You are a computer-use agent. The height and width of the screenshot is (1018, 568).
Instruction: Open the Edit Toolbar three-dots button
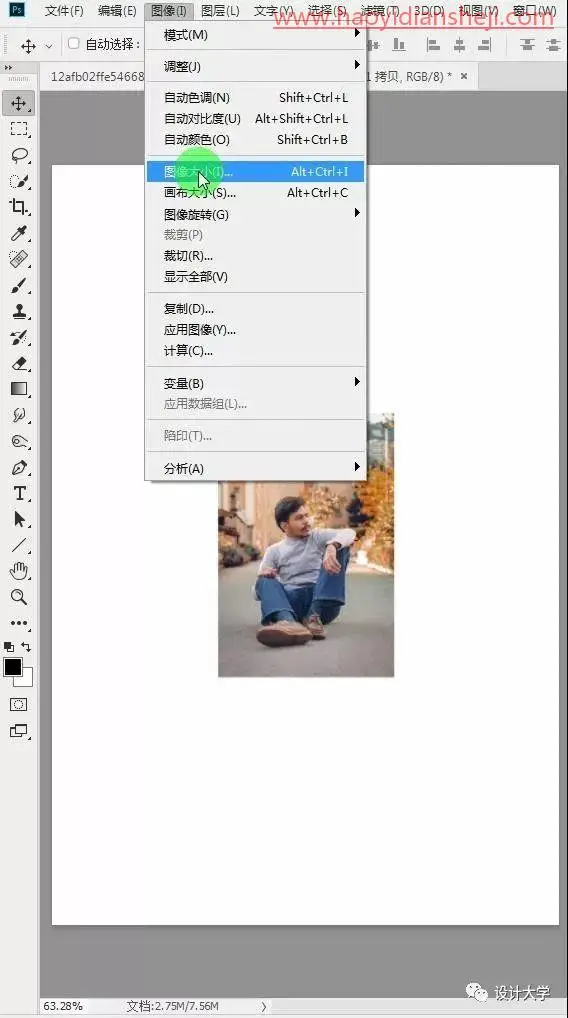point(18,623)
